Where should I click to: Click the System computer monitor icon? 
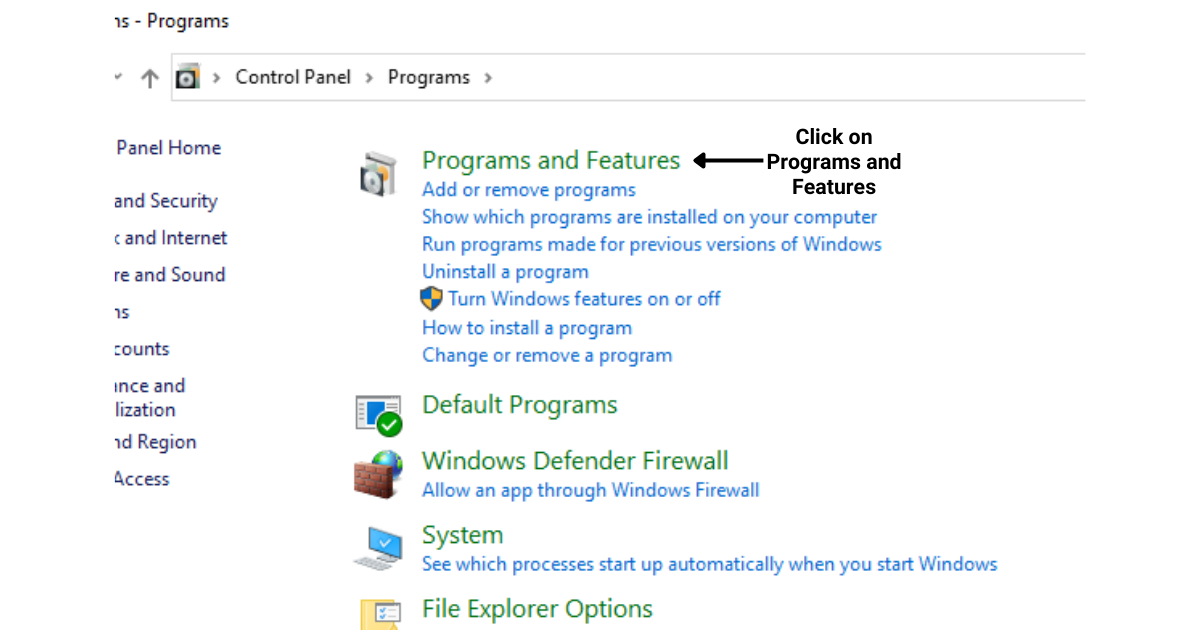[x=378, y=548]
